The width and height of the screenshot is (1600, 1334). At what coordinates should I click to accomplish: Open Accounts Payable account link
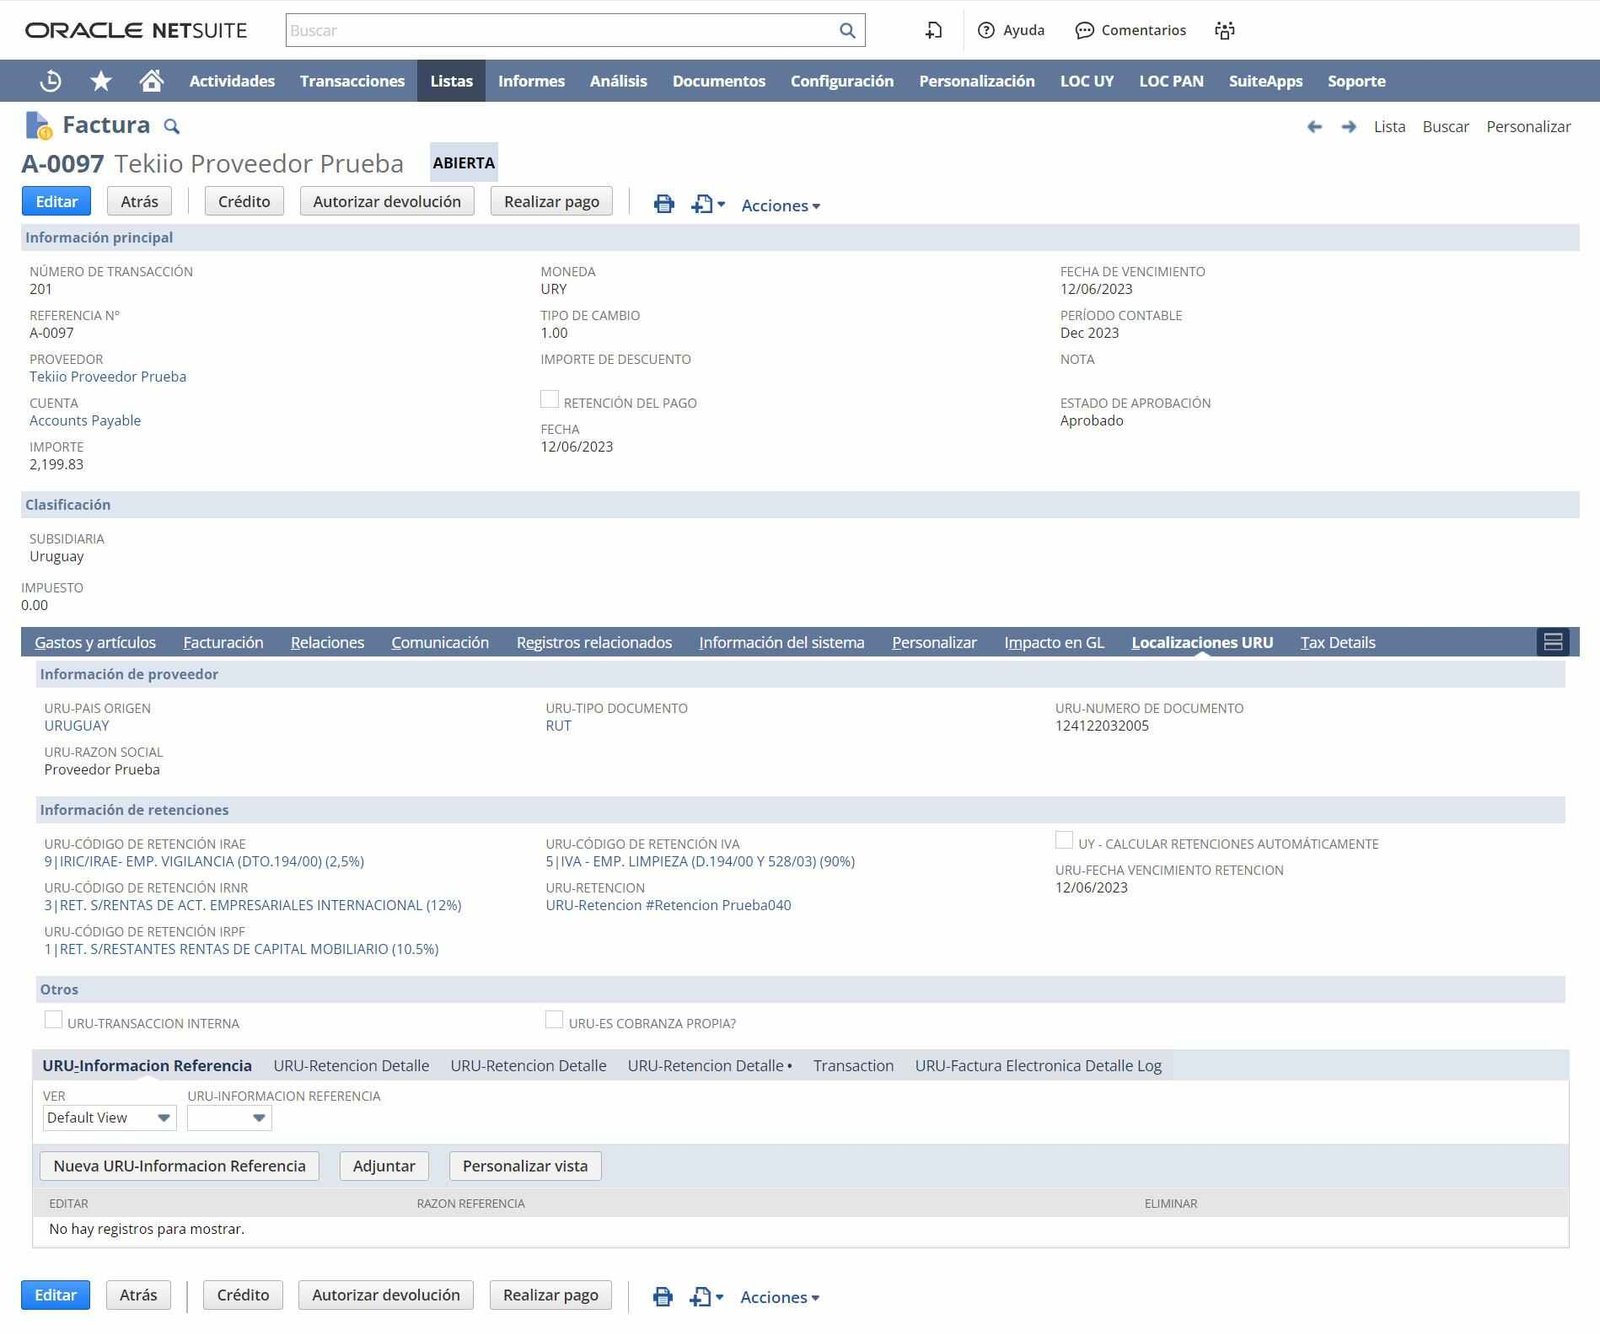point(85,421)
